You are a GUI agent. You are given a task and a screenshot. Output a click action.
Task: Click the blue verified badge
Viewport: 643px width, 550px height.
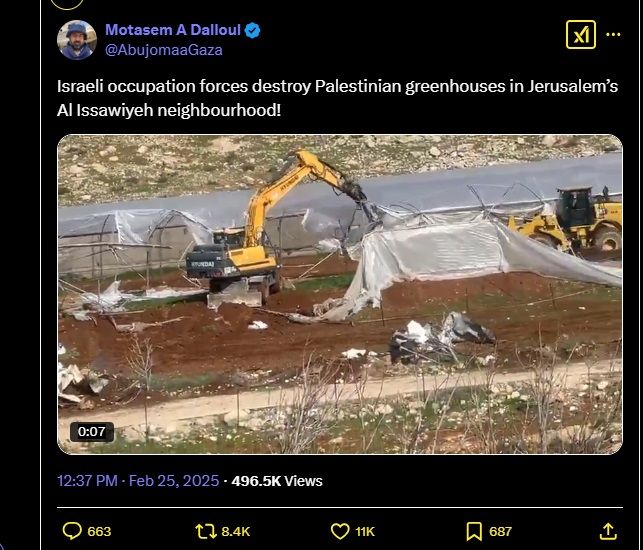pyautogui.click(x=252, y=30)
